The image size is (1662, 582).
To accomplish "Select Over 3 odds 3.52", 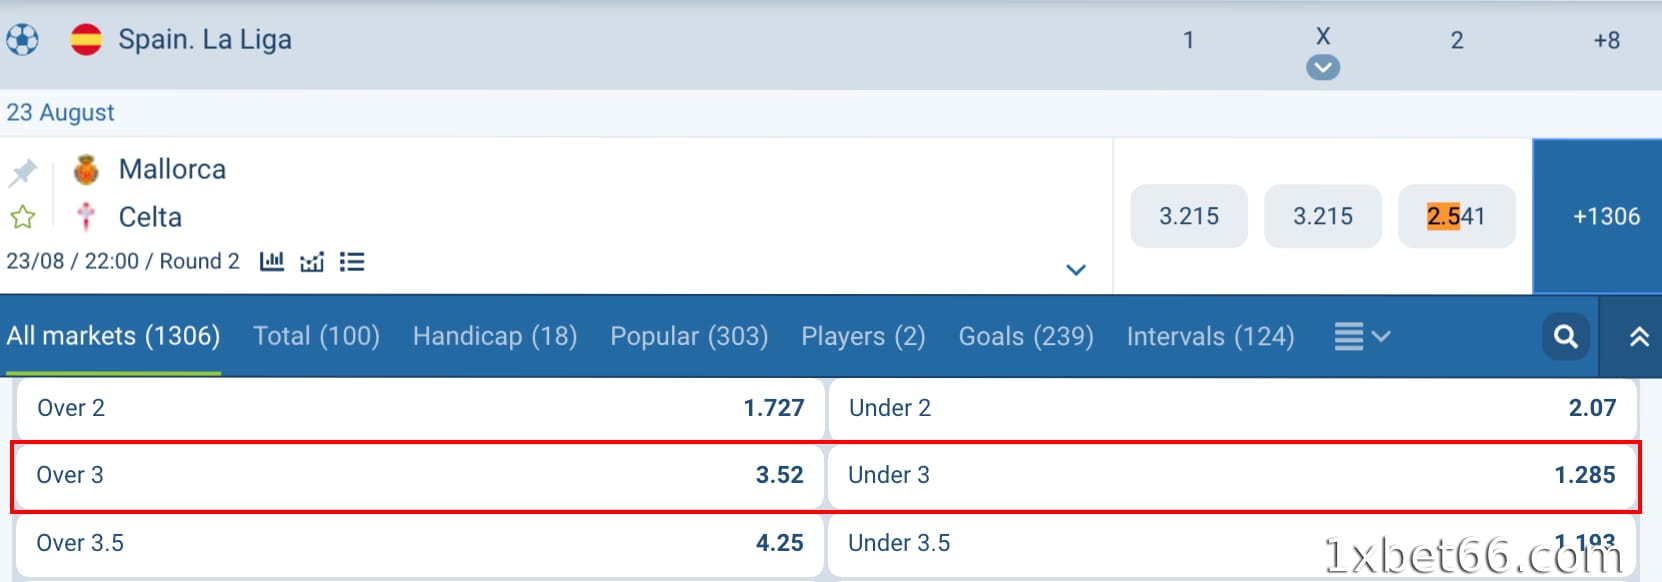I will (420, 476).
